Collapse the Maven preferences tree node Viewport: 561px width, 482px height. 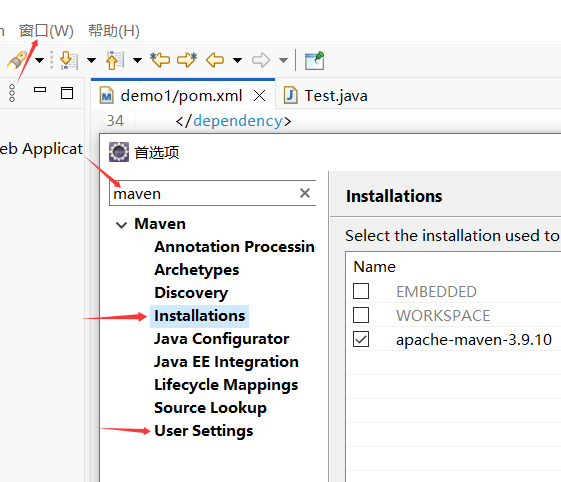pyautogui.click(x=121, y=225)
